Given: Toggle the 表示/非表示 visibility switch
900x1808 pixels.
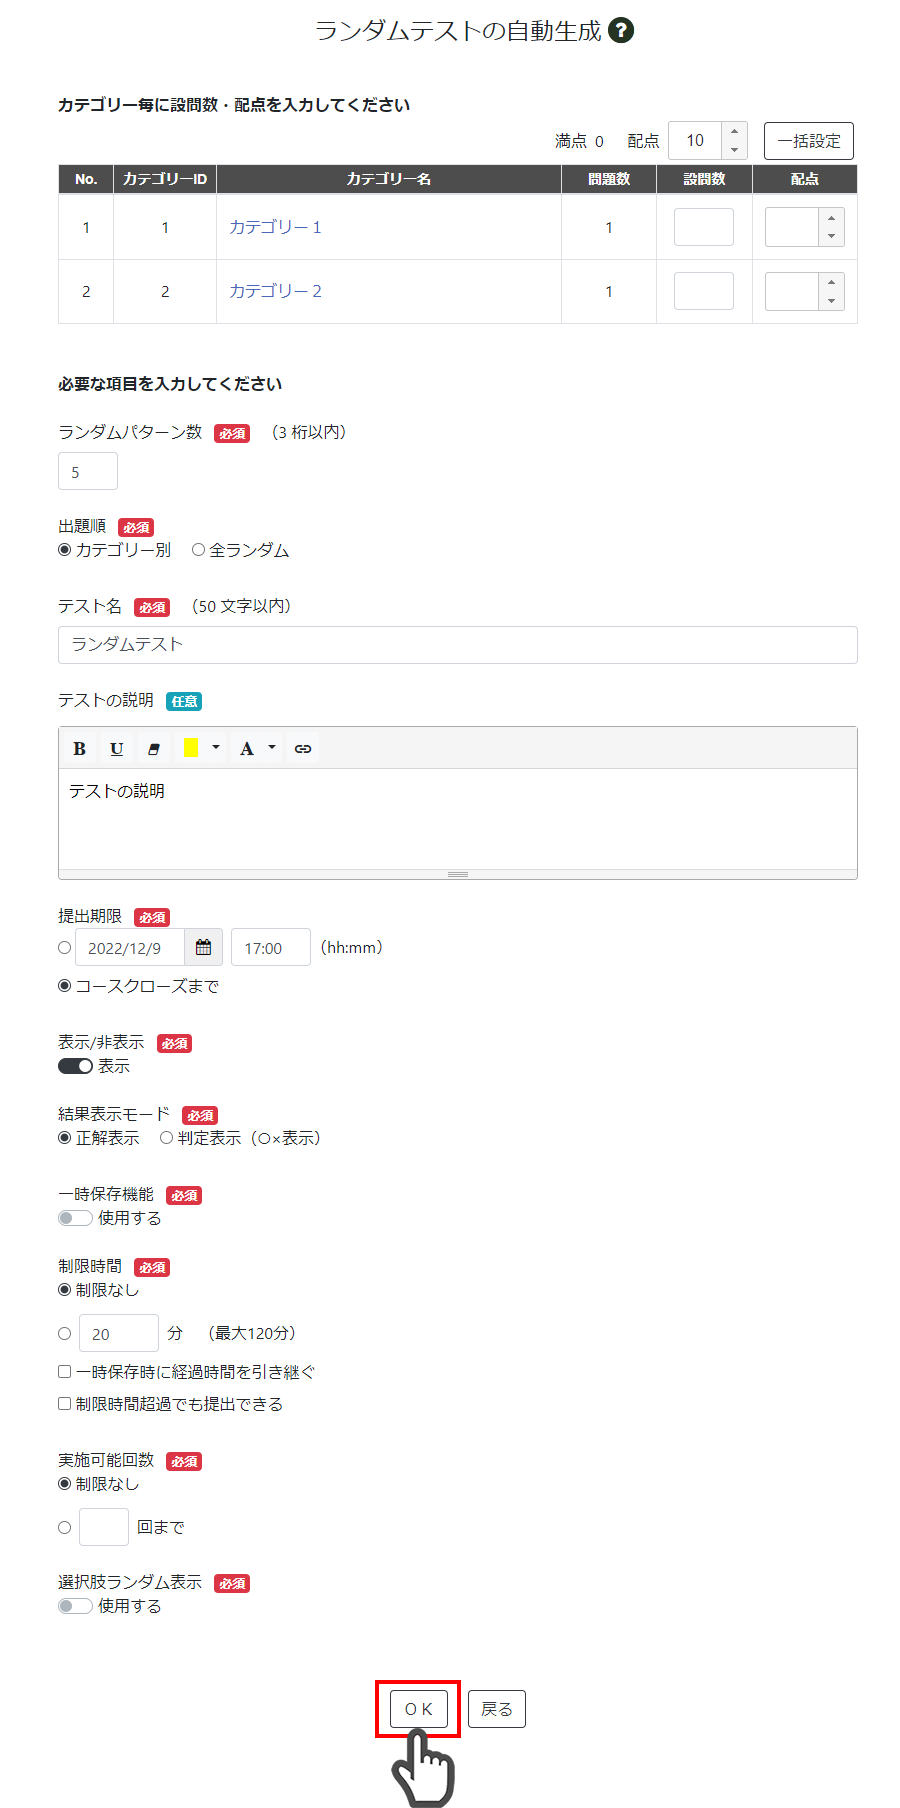Looking at the screenshot, I should coord(75,1066).
